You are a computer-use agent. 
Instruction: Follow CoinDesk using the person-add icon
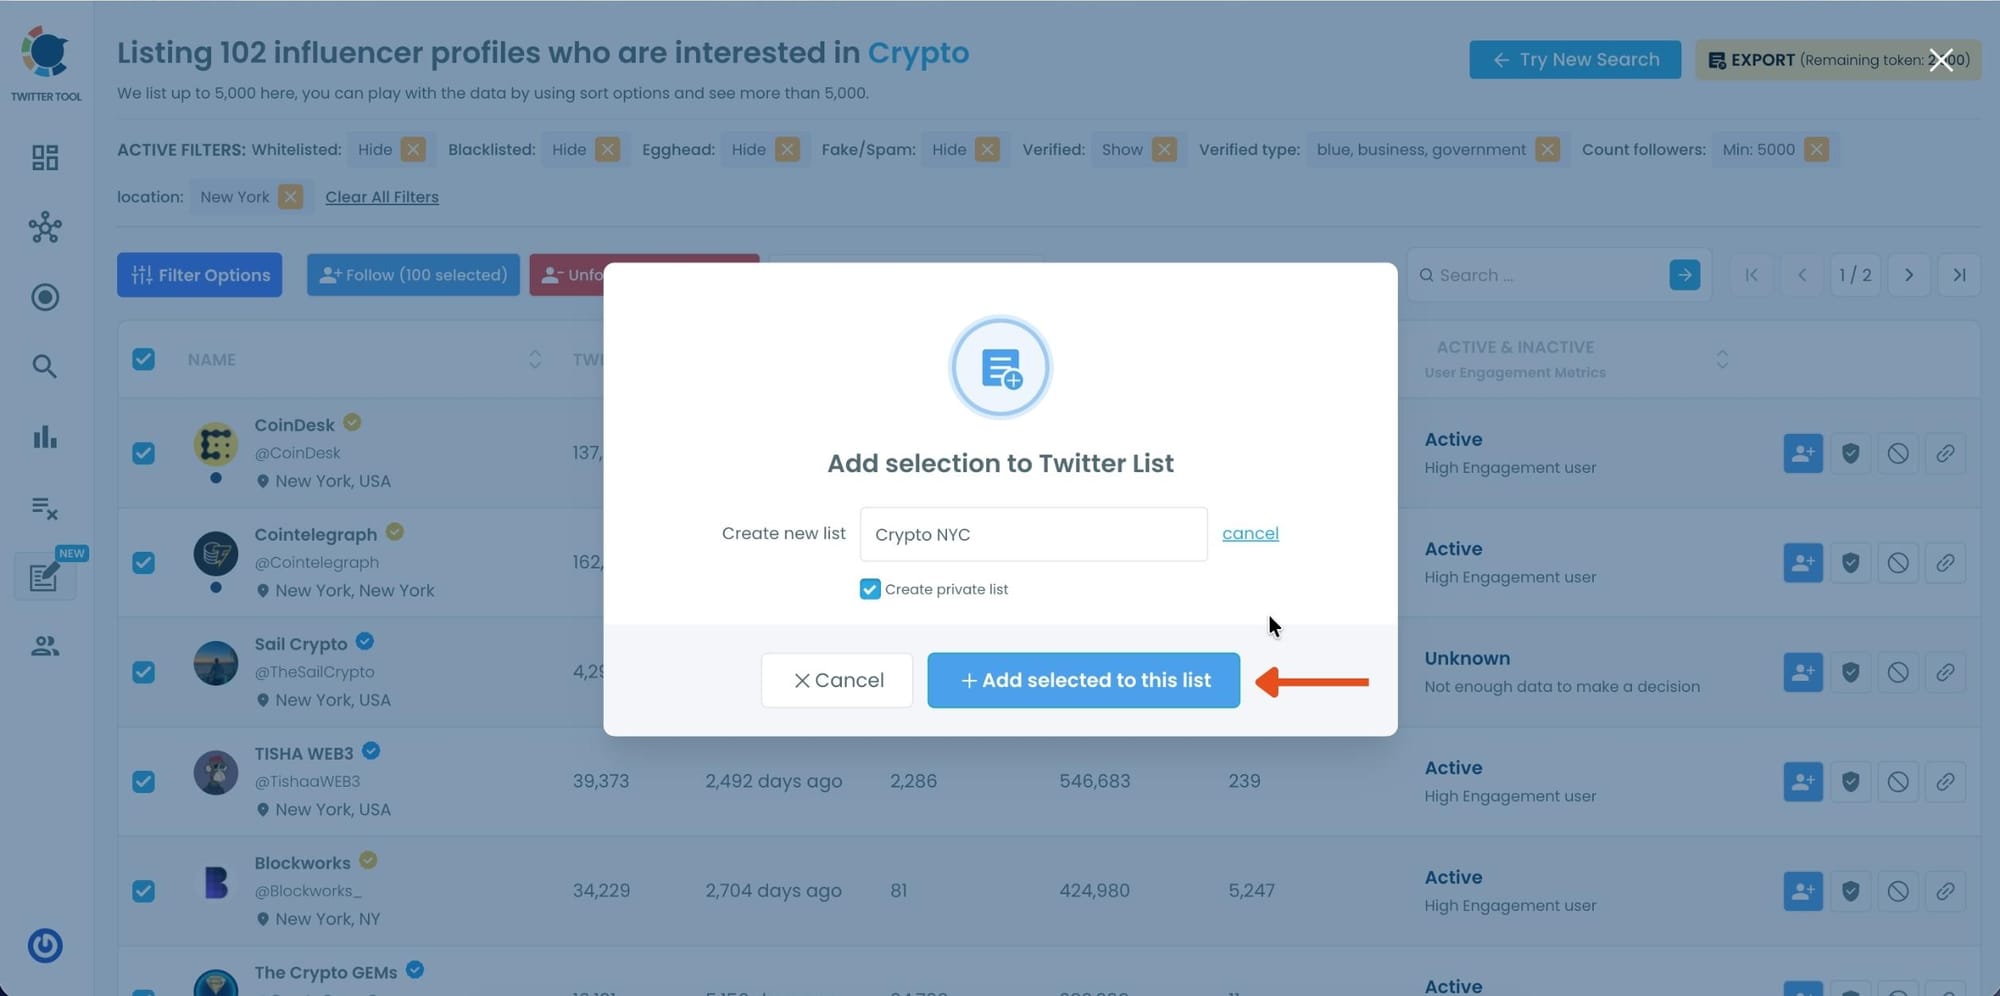point(1802,453)
